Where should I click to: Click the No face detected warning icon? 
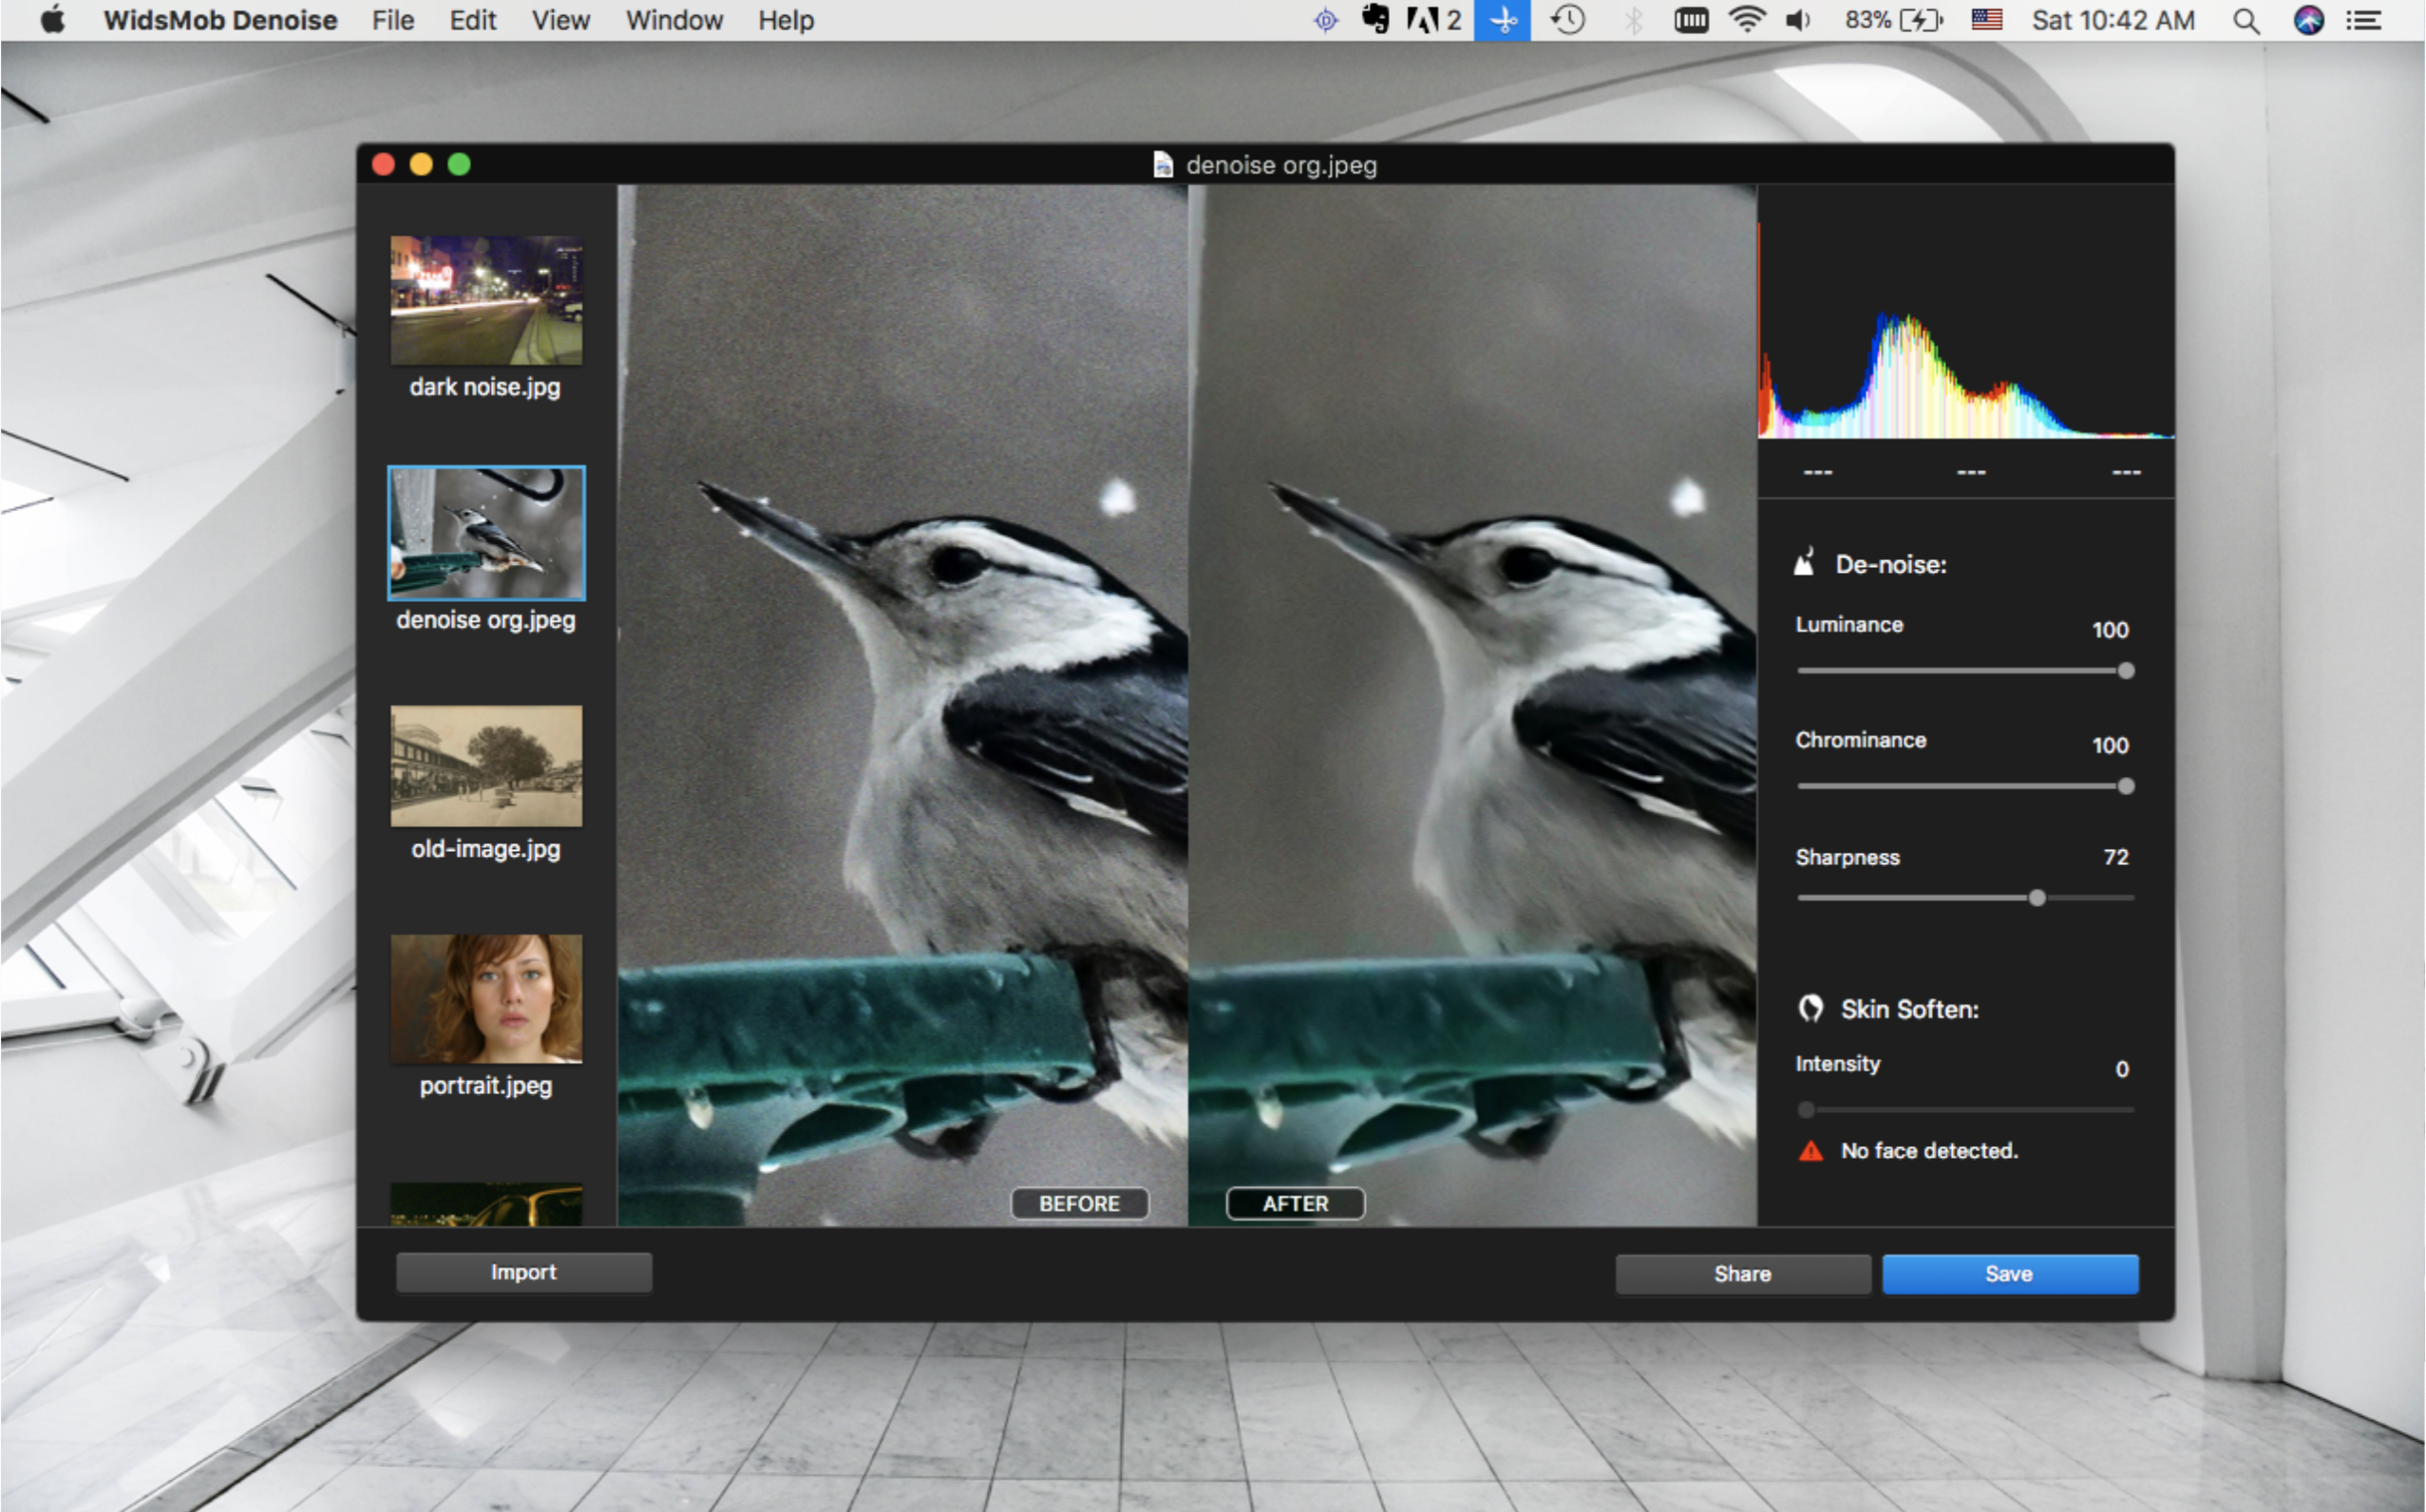(1810, 1151)
